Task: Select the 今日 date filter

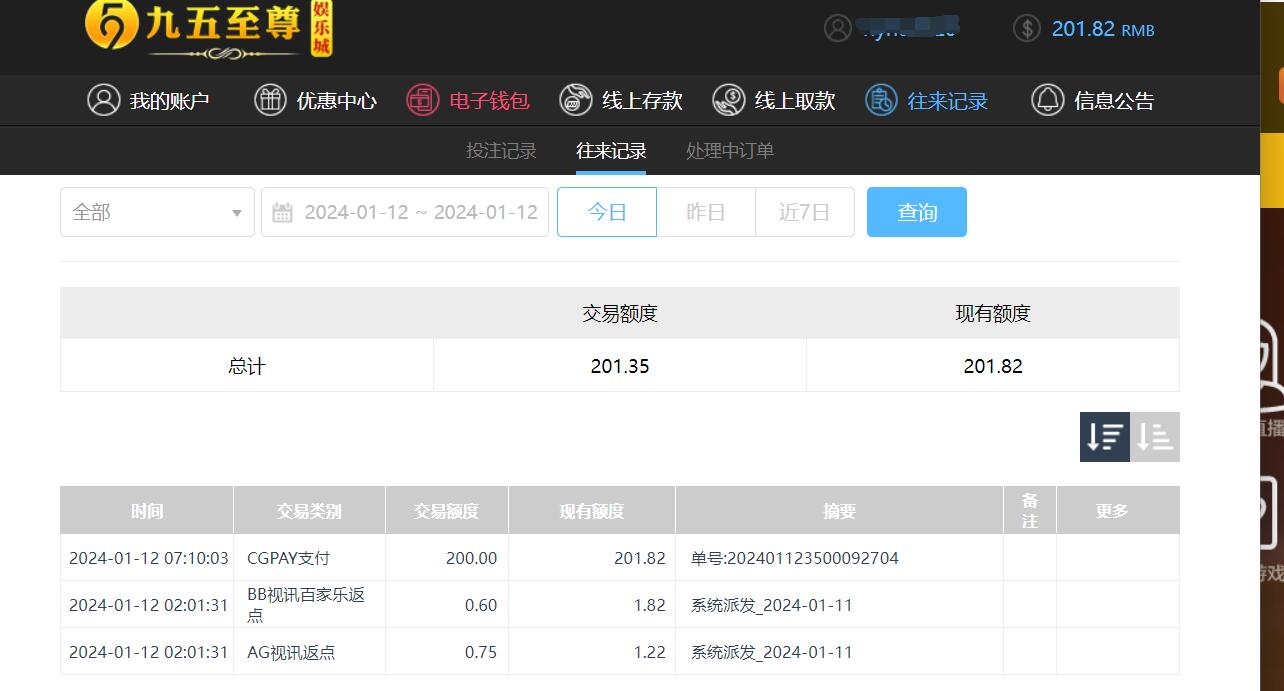Action: (x=607, y=212)
